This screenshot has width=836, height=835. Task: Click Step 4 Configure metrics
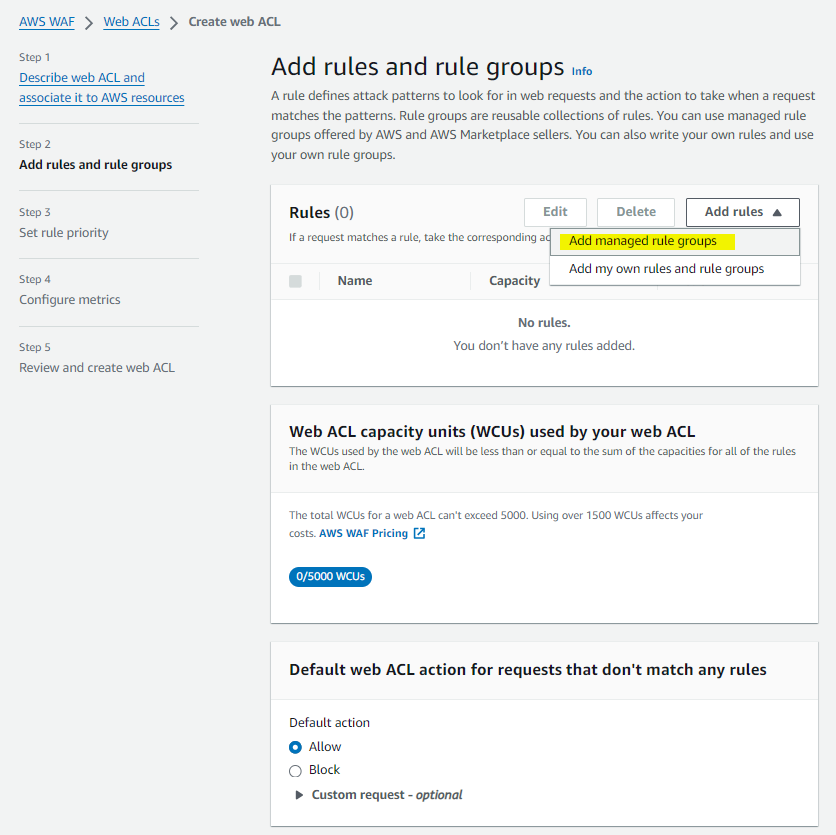coord(70,300)
